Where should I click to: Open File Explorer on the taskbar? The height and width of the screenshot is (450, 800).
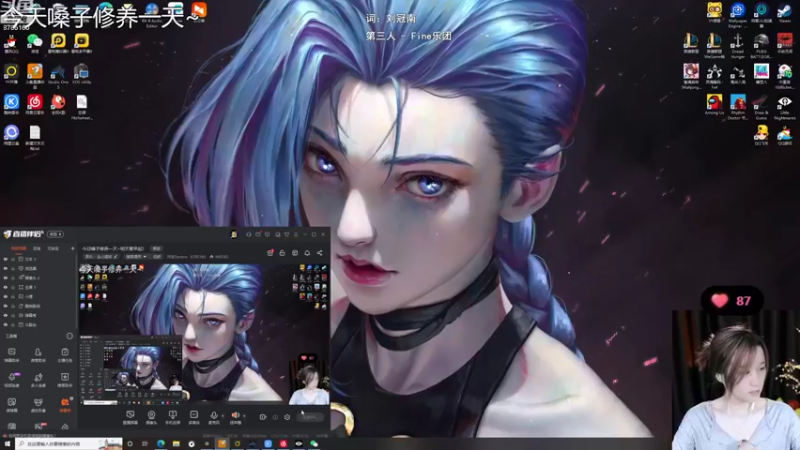(x=176, y=444)
